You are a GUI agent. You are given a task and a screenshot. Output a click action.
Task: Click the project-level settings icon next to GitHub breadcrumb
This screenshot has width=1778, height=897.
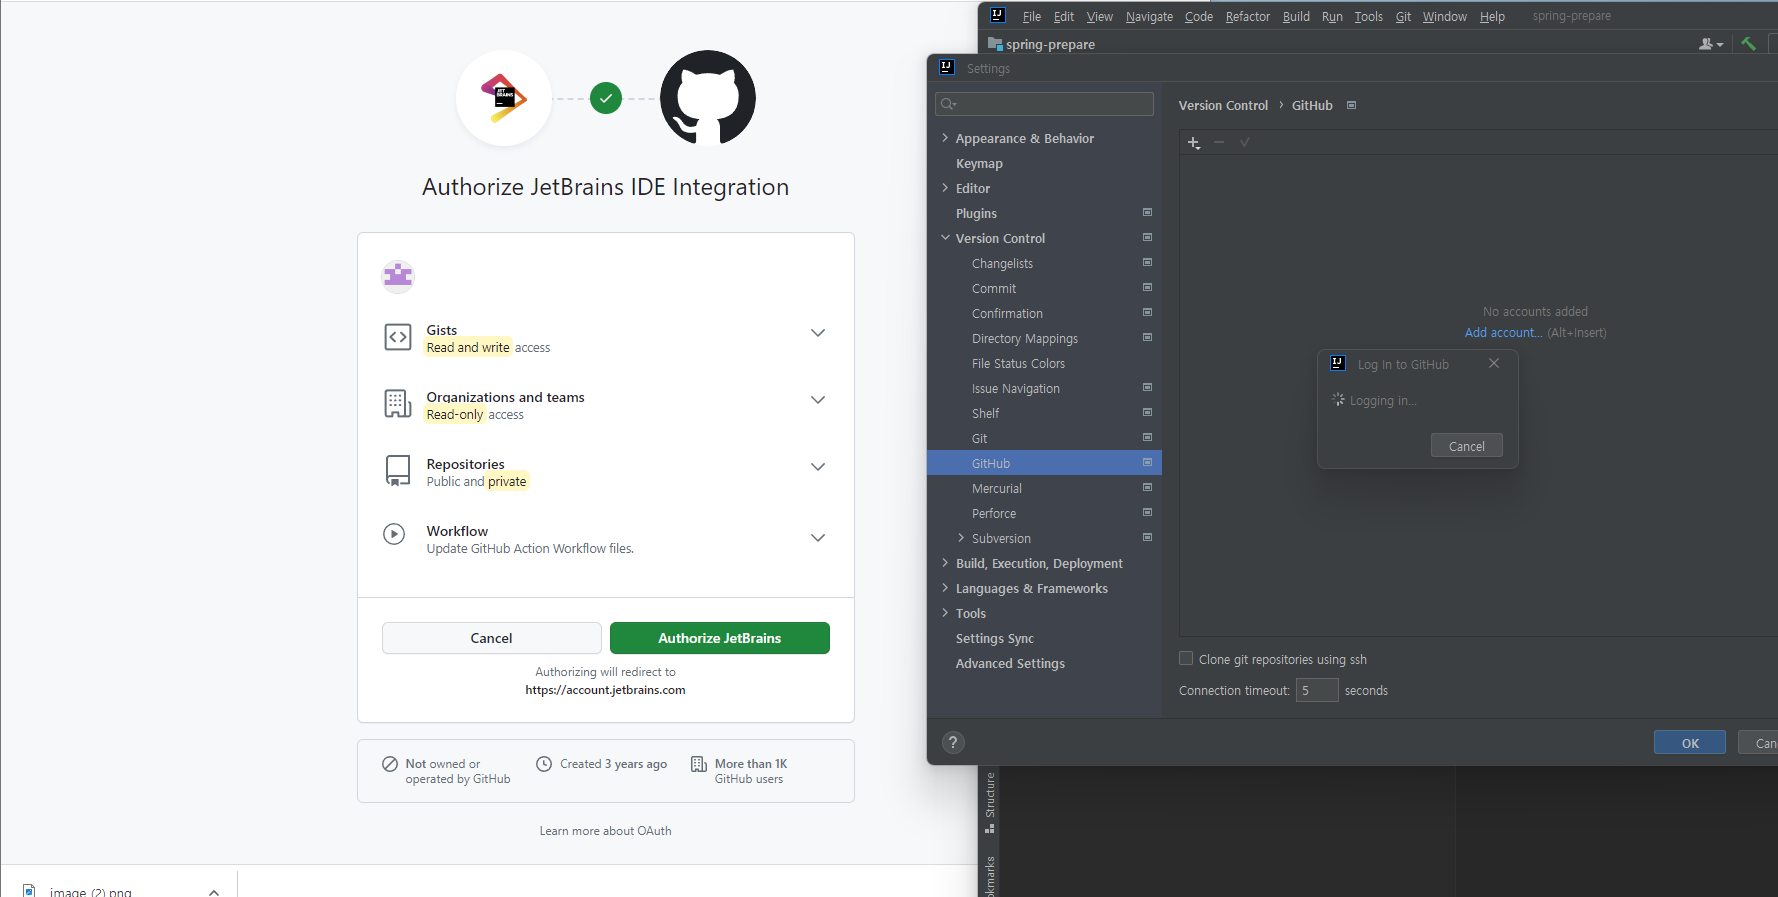tap(1352, 105)
